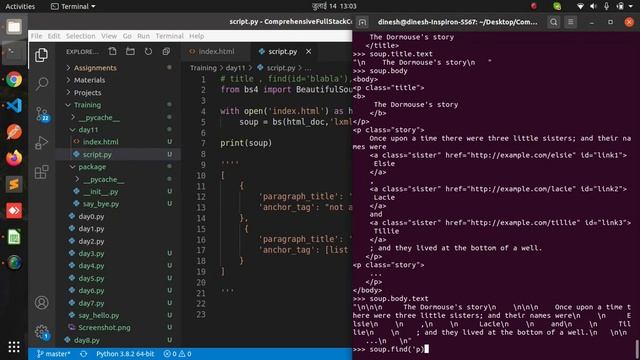Launch Visual Studio Code from the dock

pos(14,106)
